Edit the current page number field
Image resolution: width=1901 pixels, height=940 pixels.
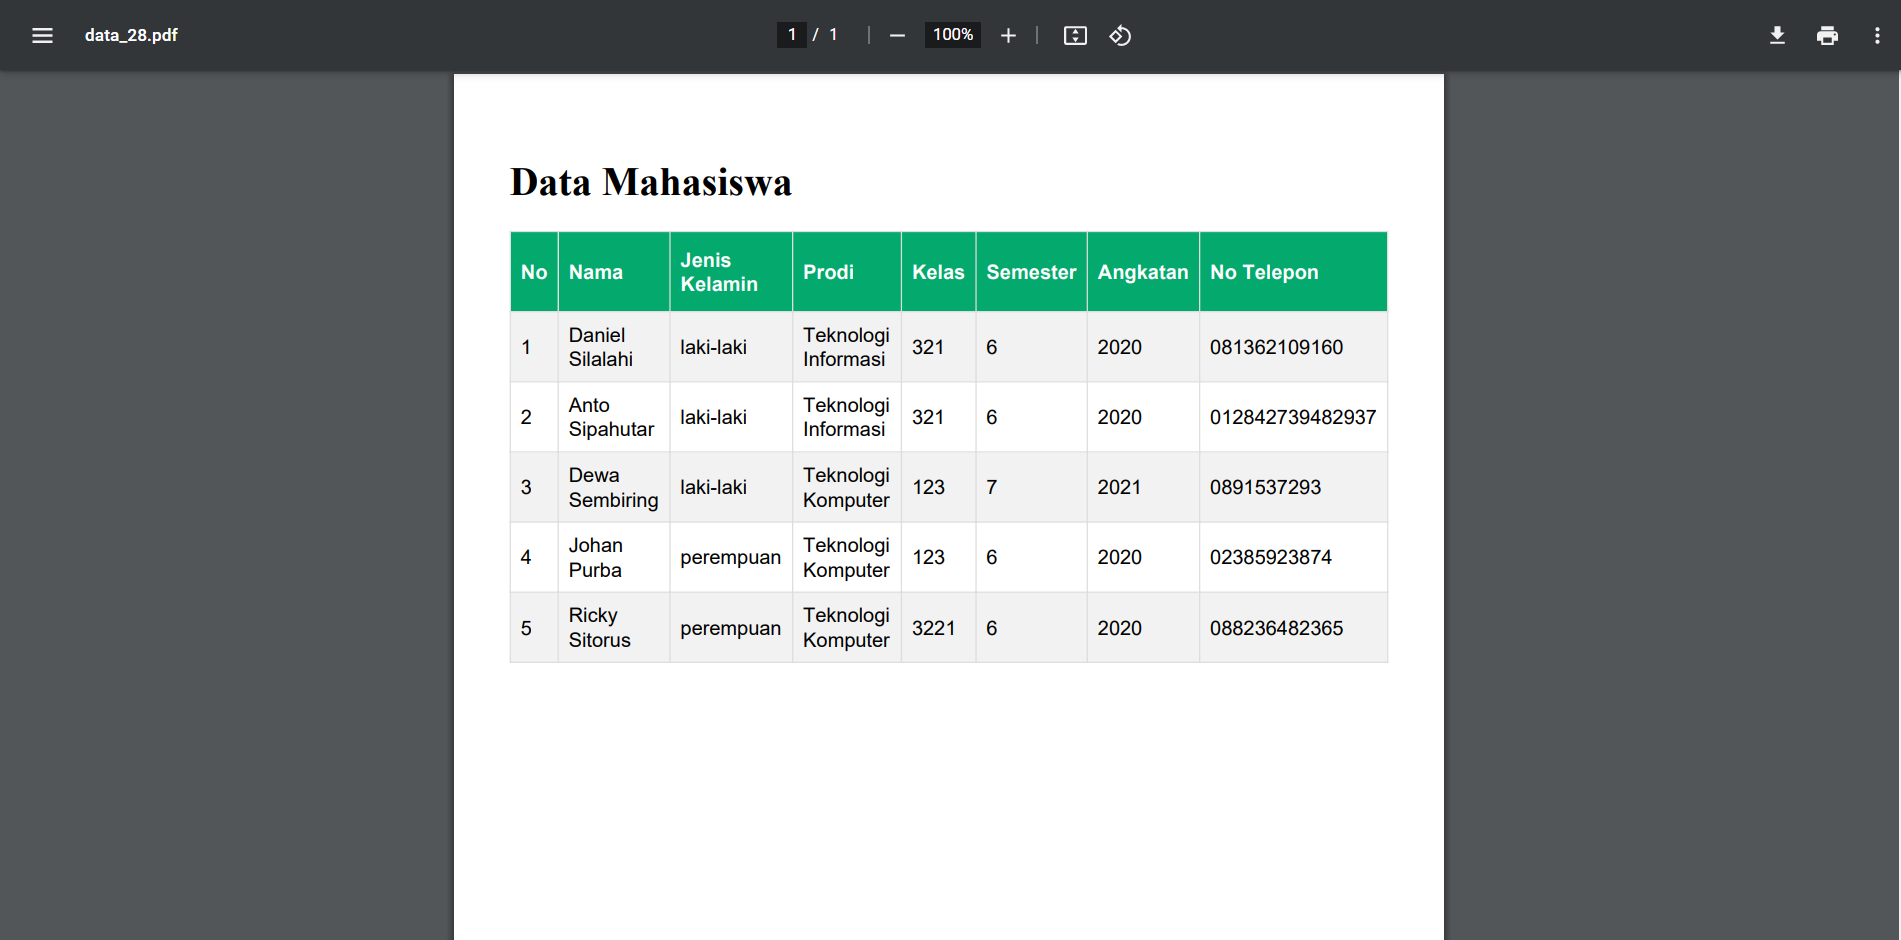791,35
